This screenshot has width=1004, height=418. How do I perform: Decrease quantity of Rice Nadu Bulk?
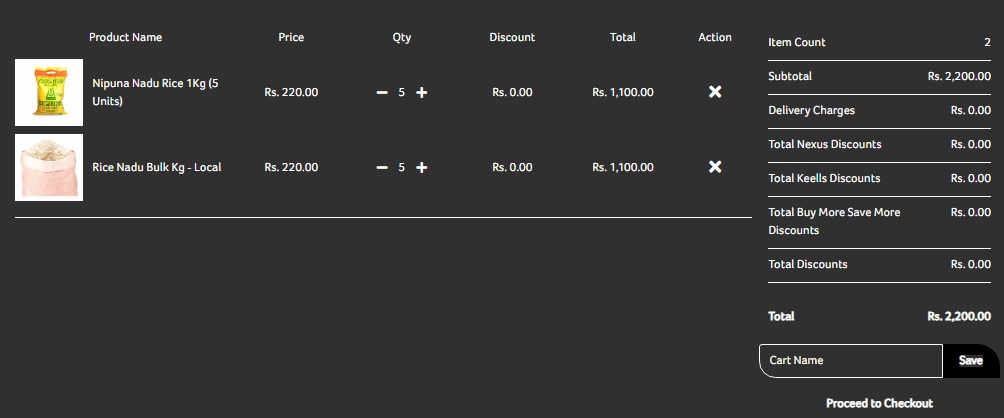click(382, 168)
